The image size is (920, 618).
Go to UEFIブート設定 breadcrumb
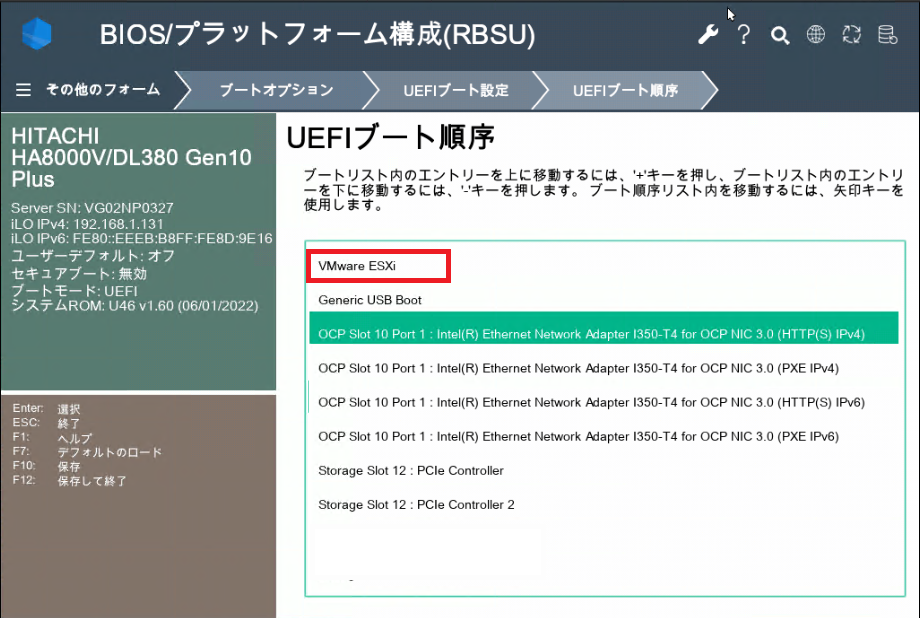[456, 90]
